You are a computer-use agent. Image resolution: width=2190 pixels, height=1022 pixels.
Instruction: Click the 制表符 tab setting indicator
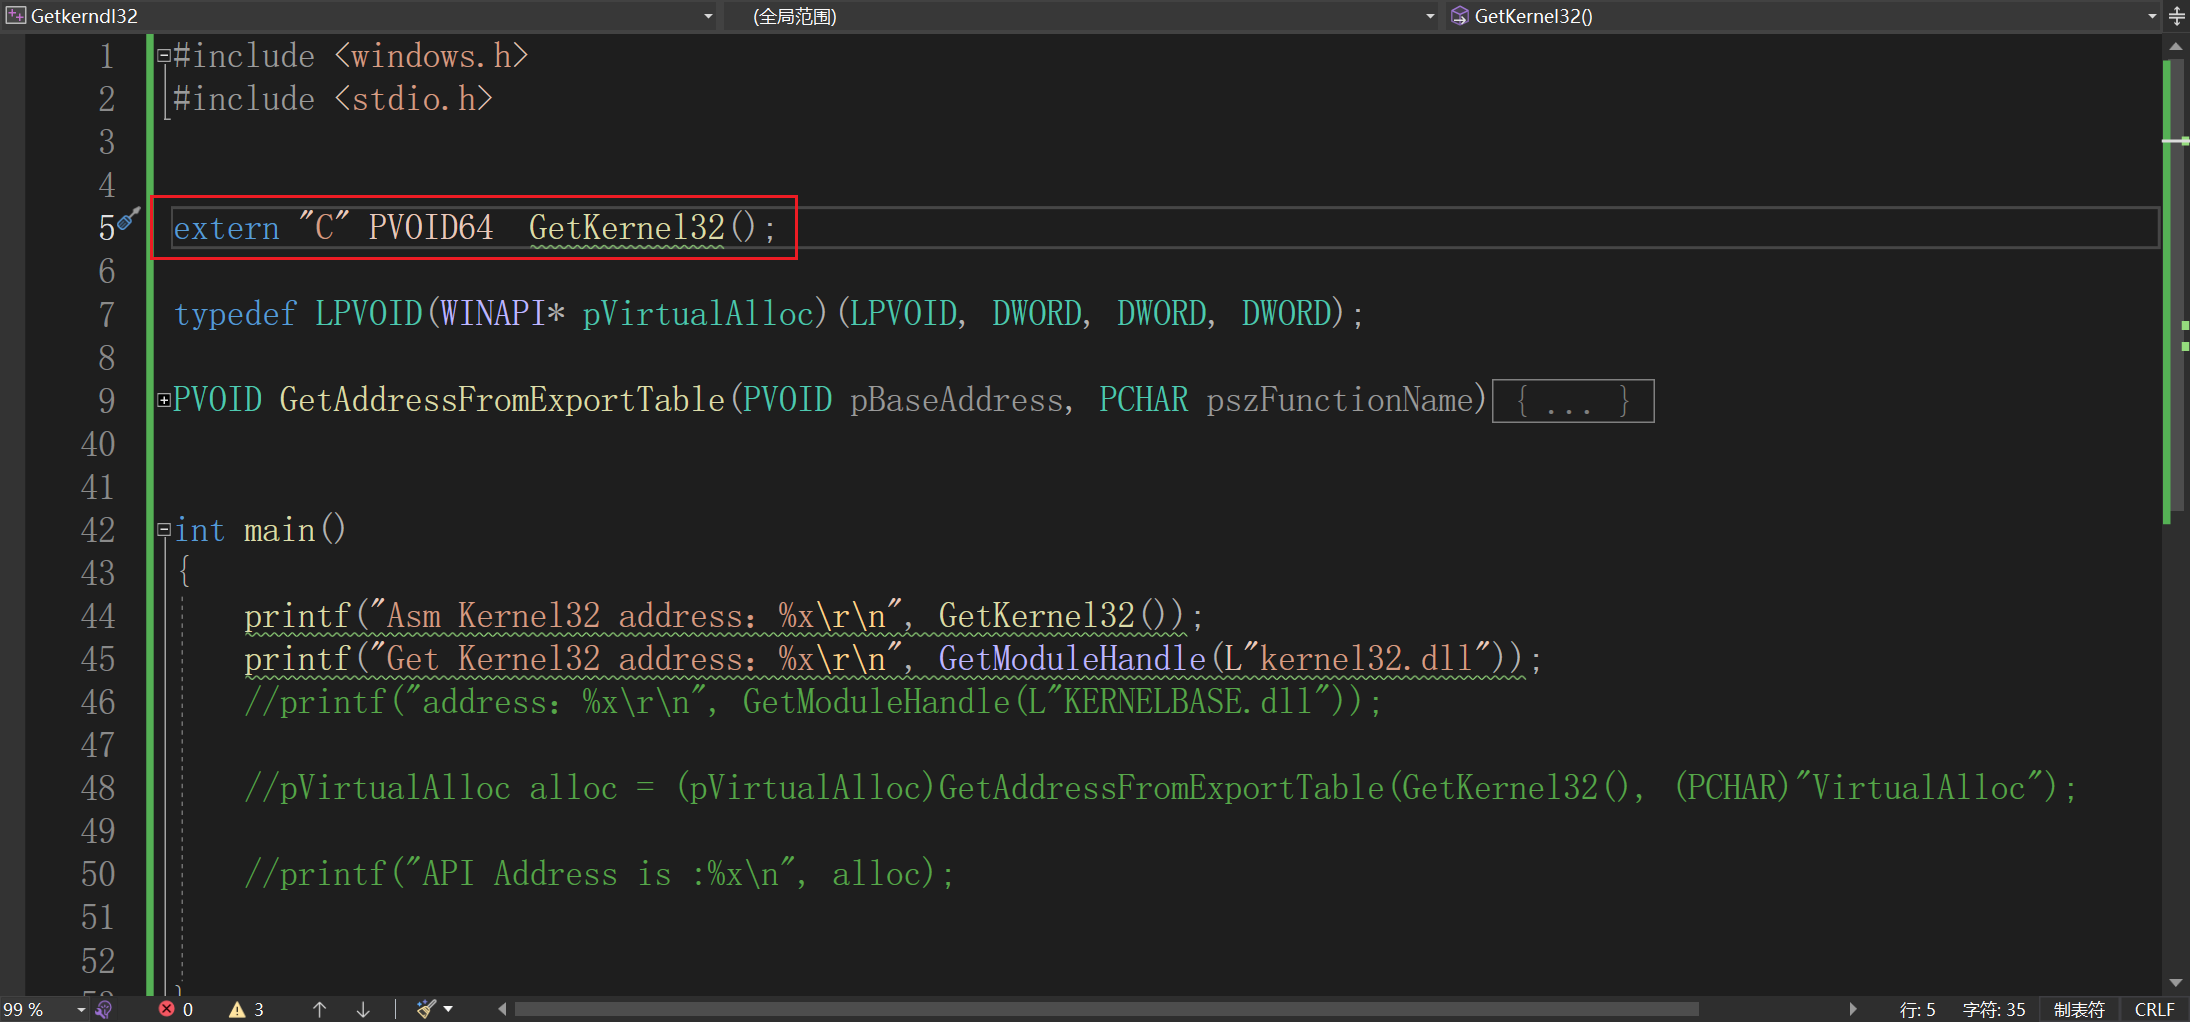coord(2079,1009)
